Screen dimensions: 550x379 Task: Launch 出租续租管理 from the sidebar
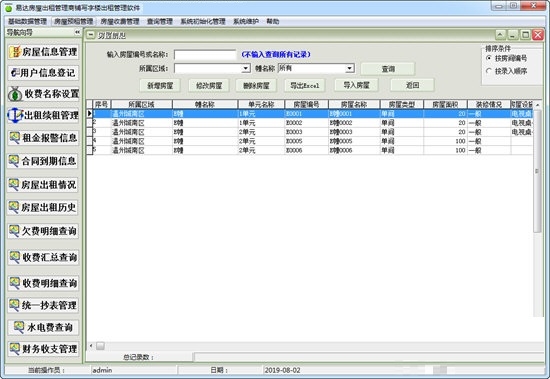[x=43, y=115]
